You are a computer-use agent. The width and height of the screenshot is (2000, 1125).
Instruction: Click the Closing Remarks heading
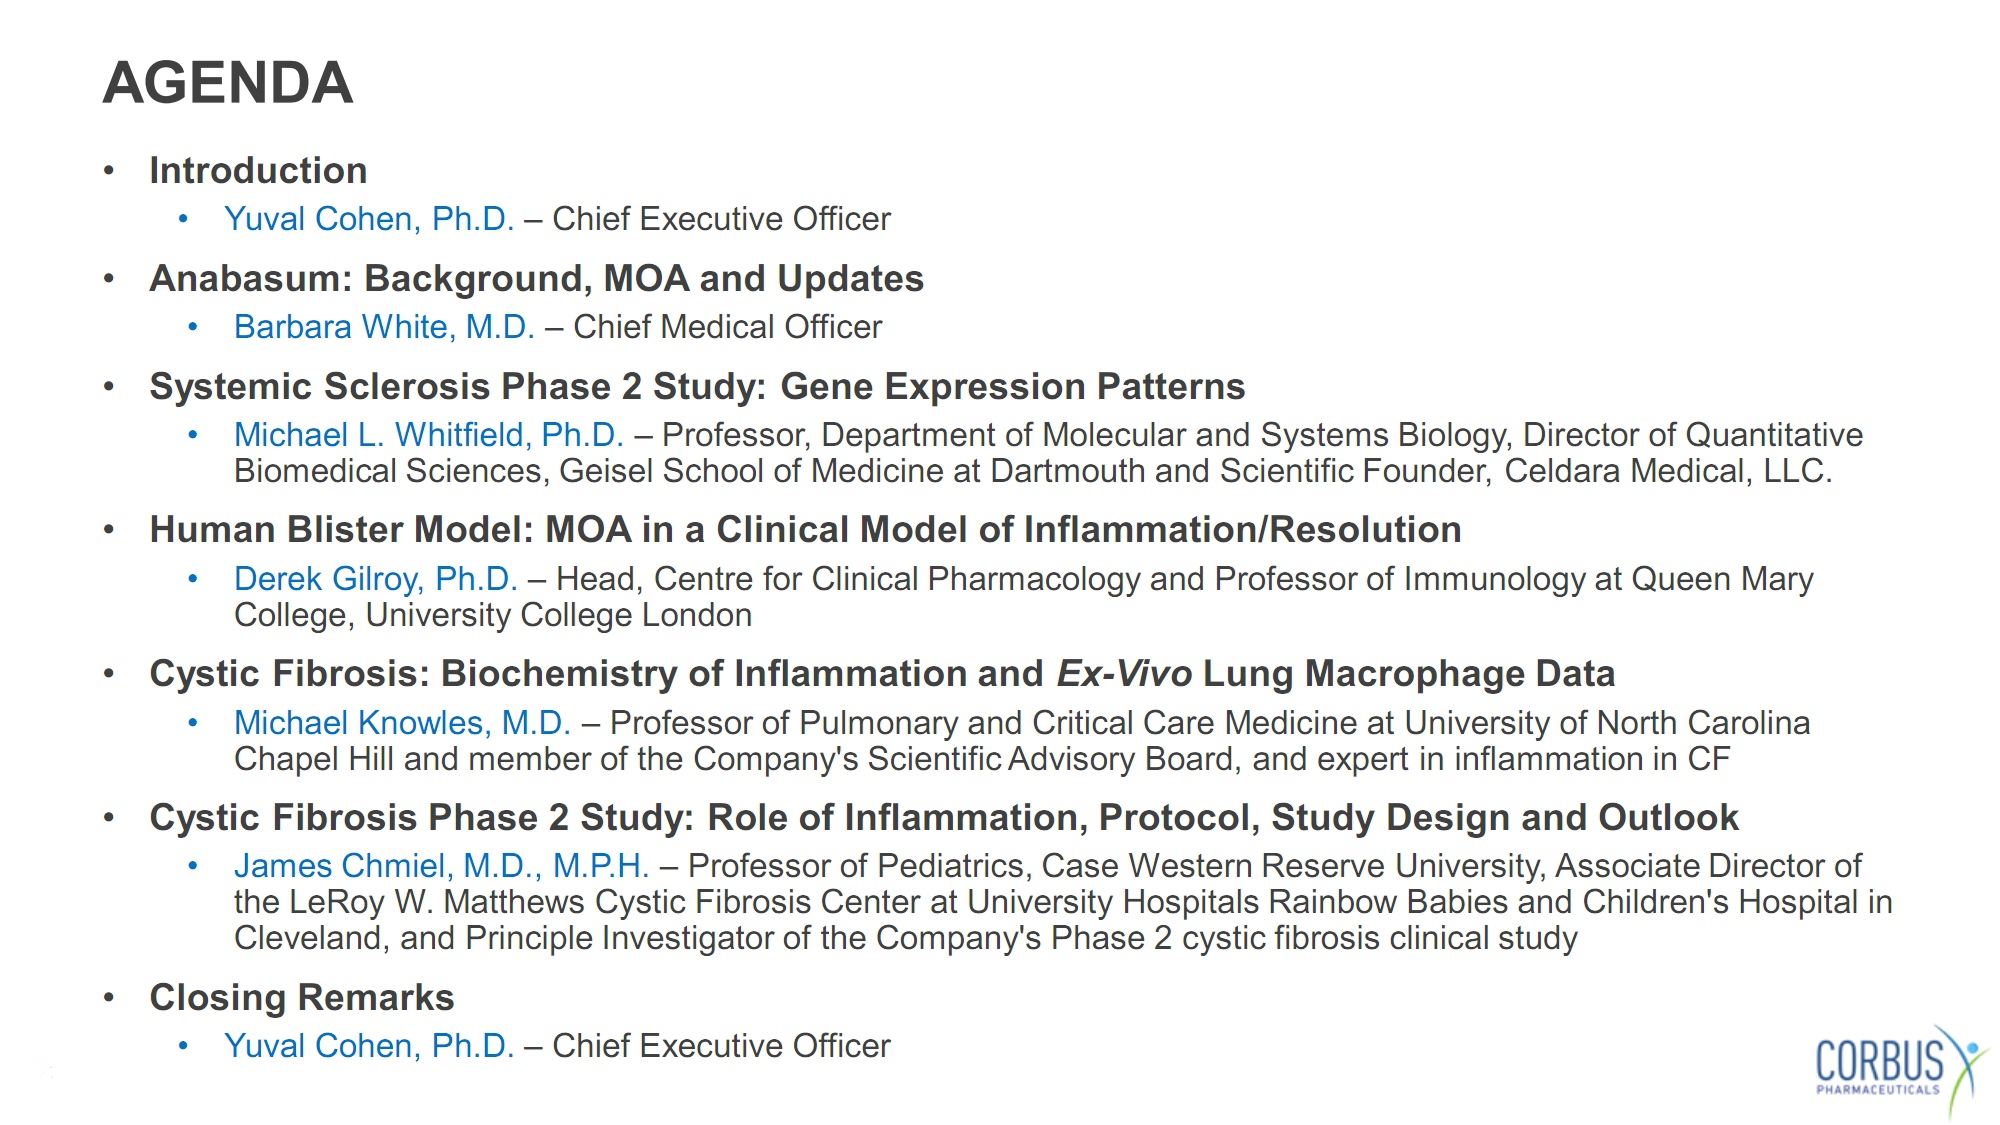tap(302, 997)
